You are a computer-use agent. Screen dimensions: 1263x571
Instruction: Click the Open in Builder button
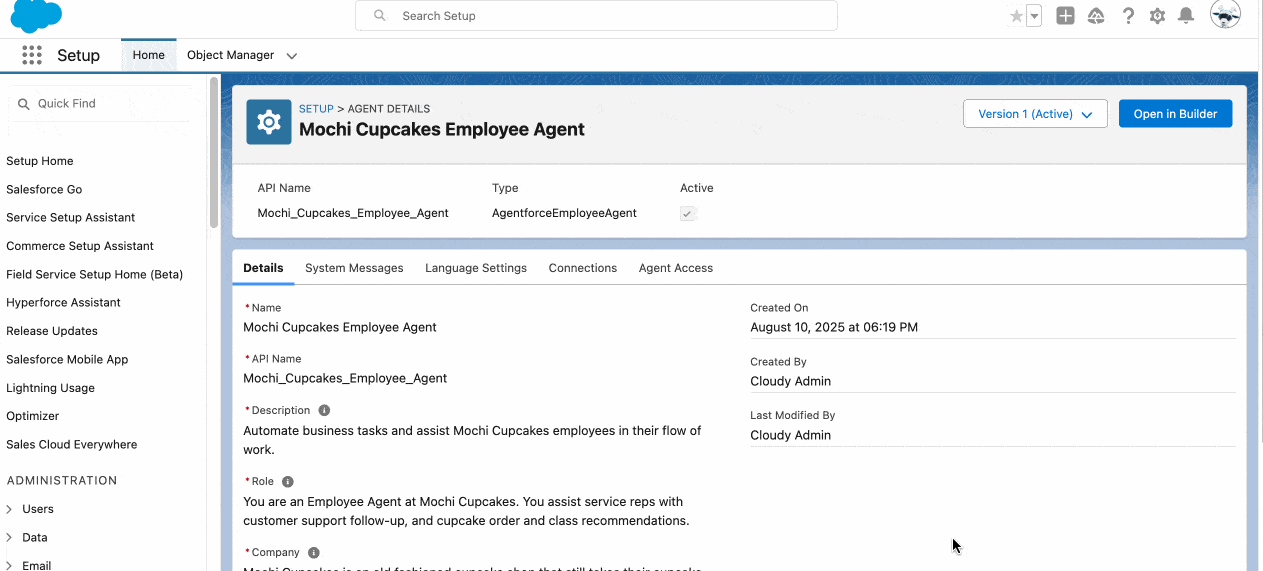[x=1175, y=114]
